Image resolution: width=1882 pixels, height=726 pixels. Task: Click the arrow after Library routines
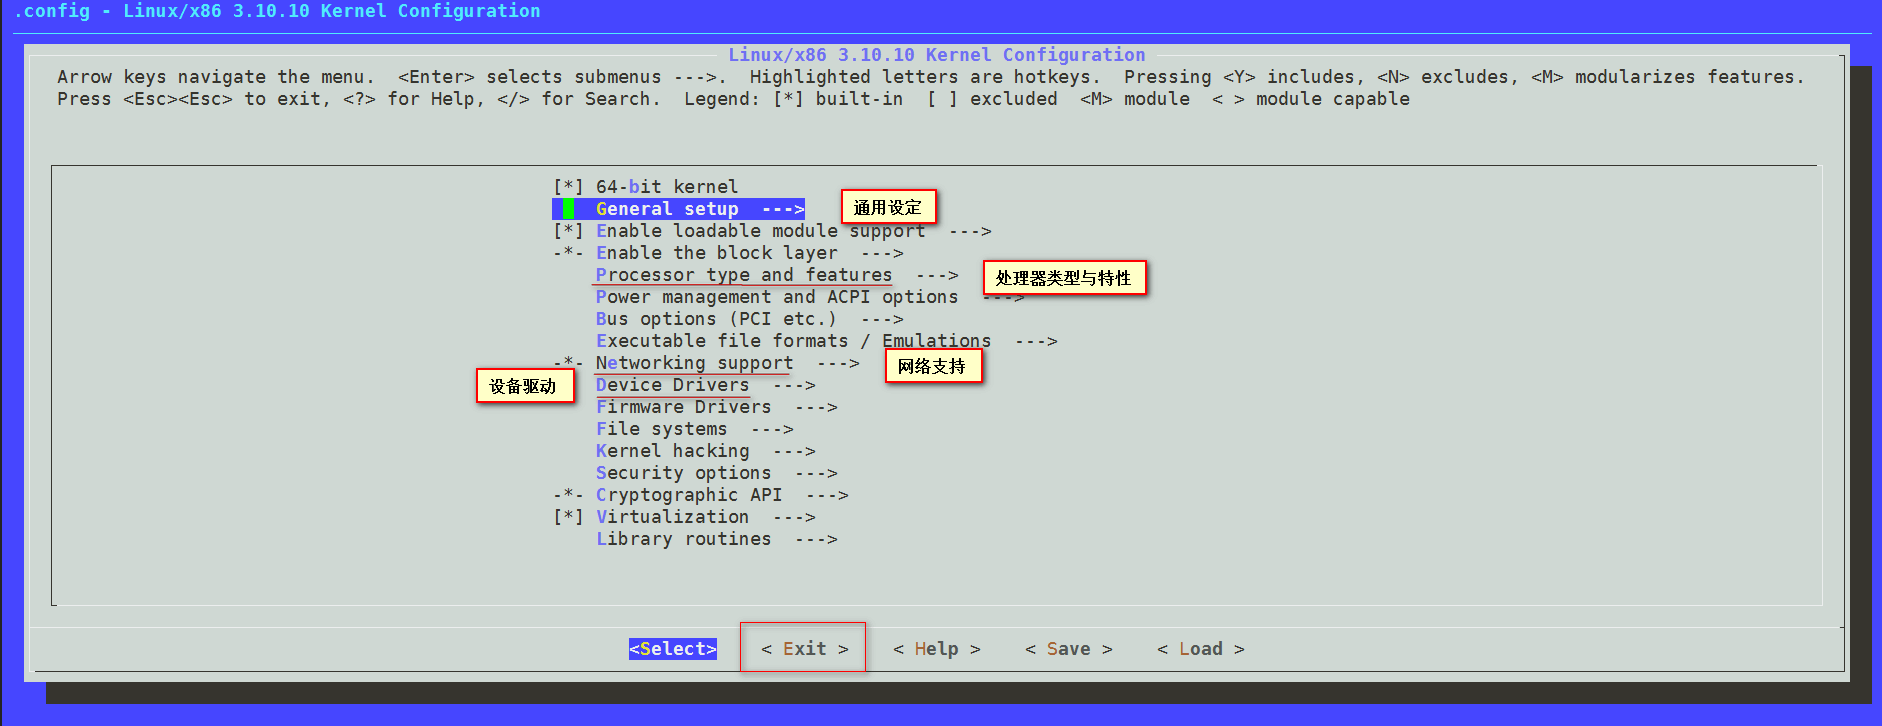[816, 539]
